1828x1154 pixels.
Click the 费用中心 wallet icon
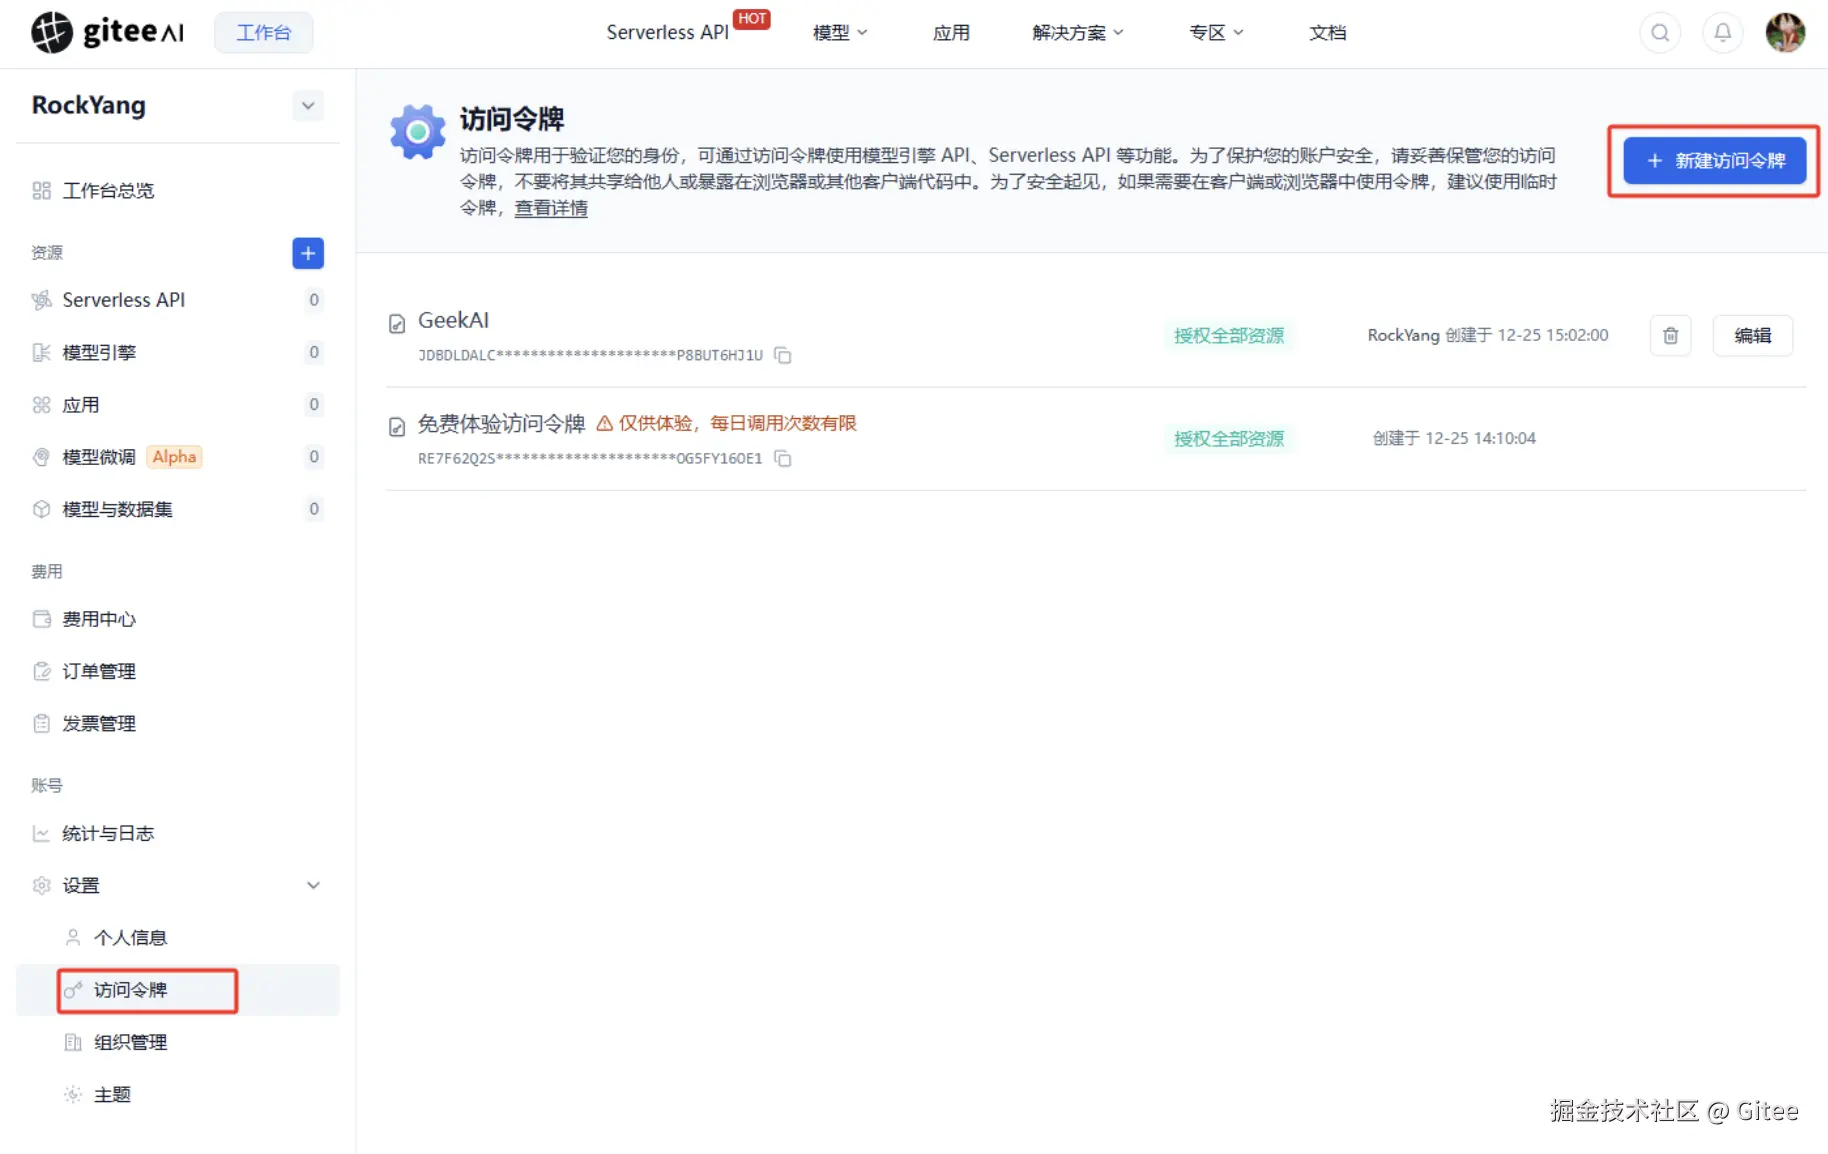[x=41, y=619]
